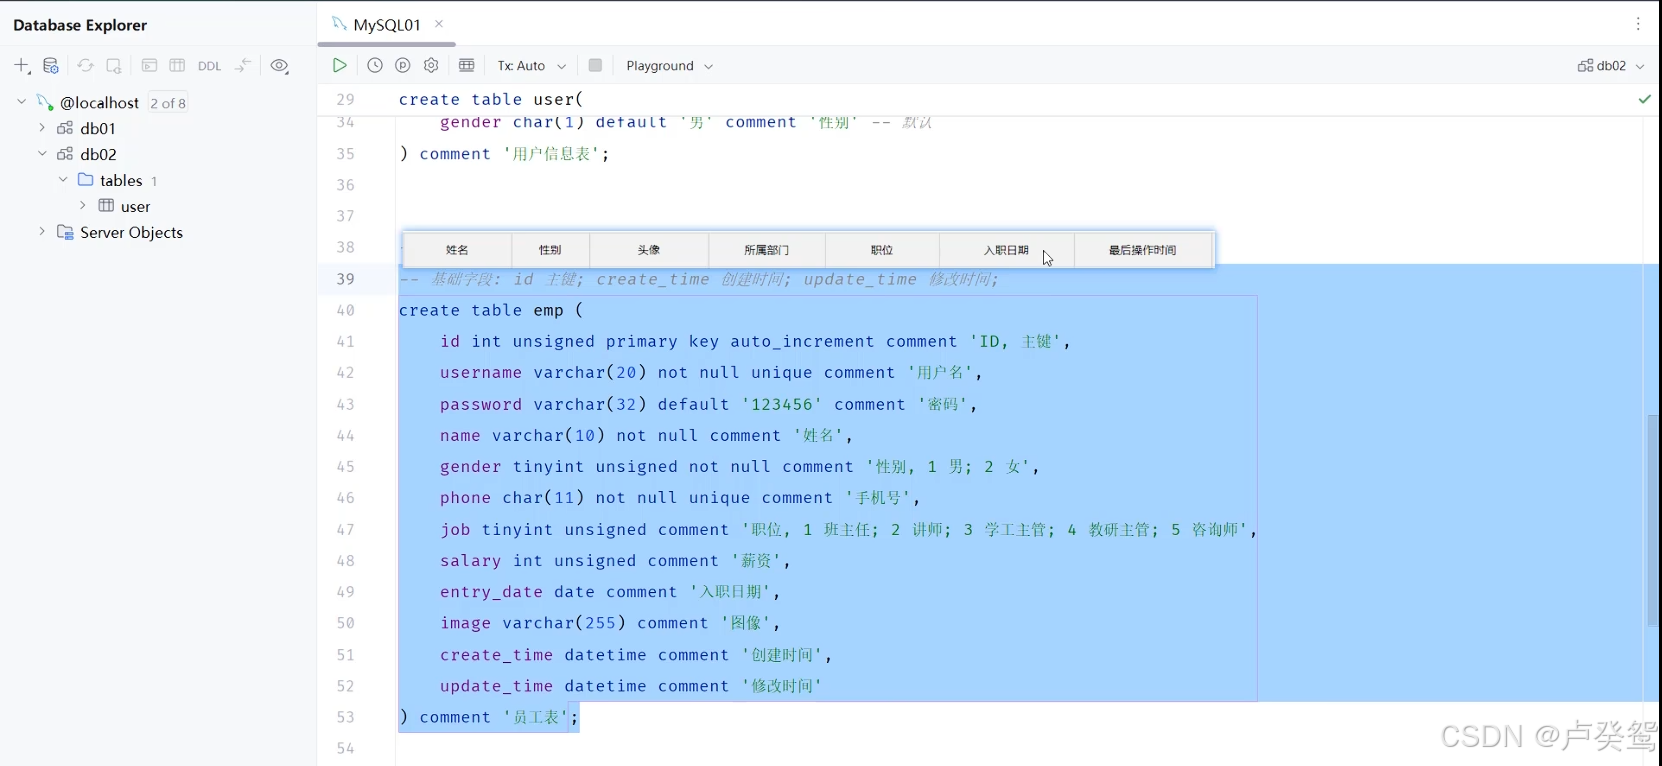The image size is (1662, 766).
Task: Collapse the tables folder node
Action: 63,180
